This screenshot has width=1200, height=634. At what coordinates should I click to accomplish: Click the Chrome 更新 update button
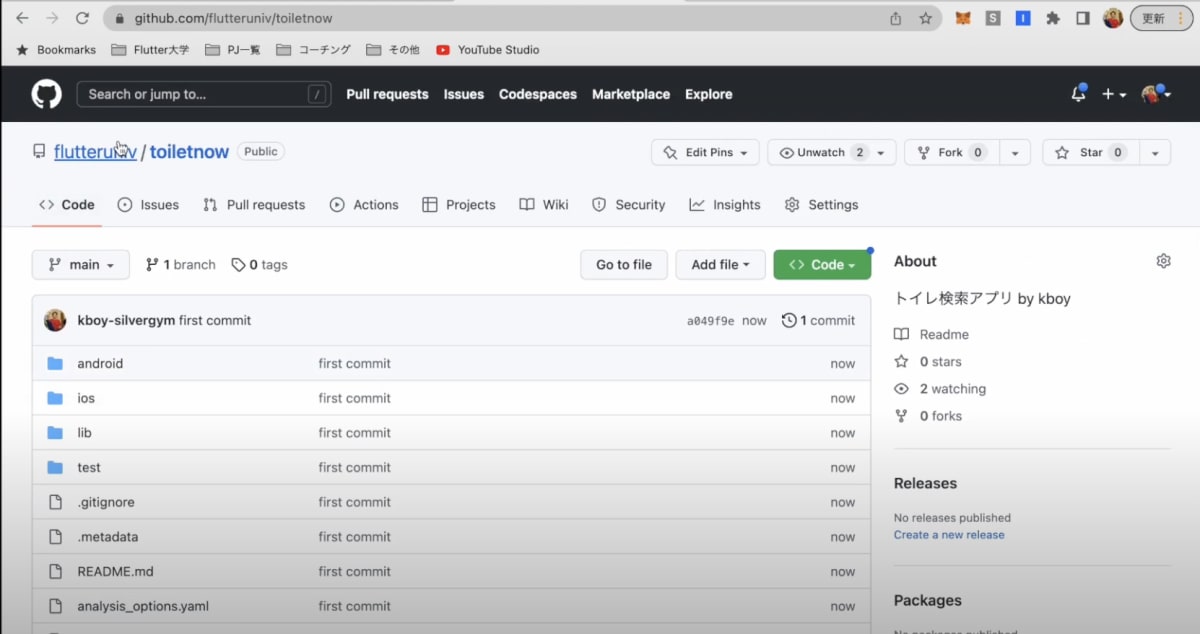[x=1162, y=18]
